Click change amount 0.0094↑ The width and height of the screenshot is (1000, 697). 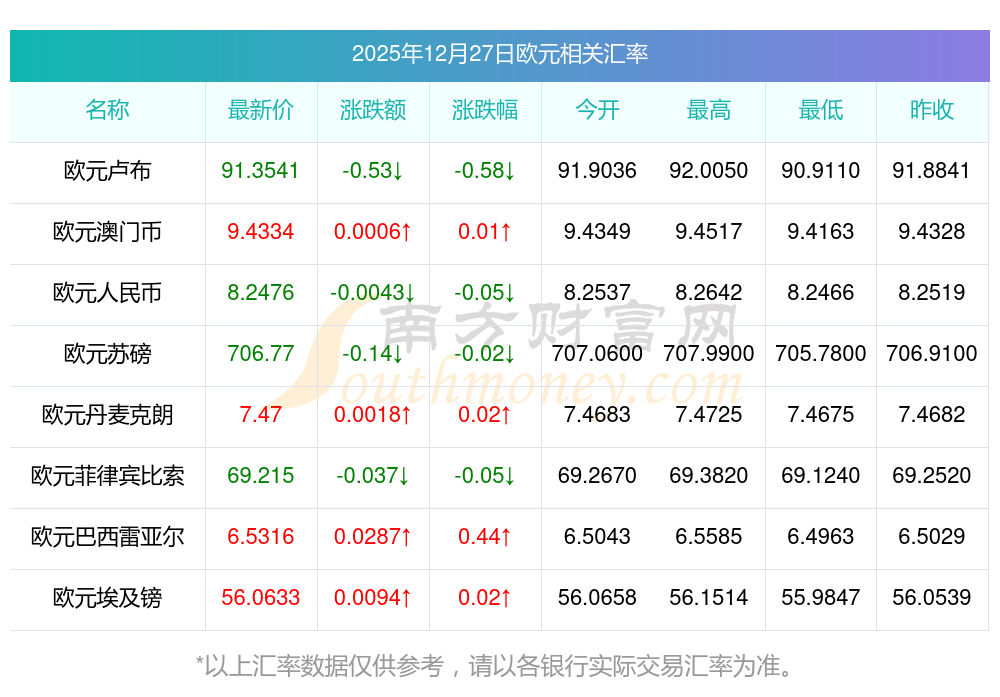pyautogui.click(x=372, y=598)
